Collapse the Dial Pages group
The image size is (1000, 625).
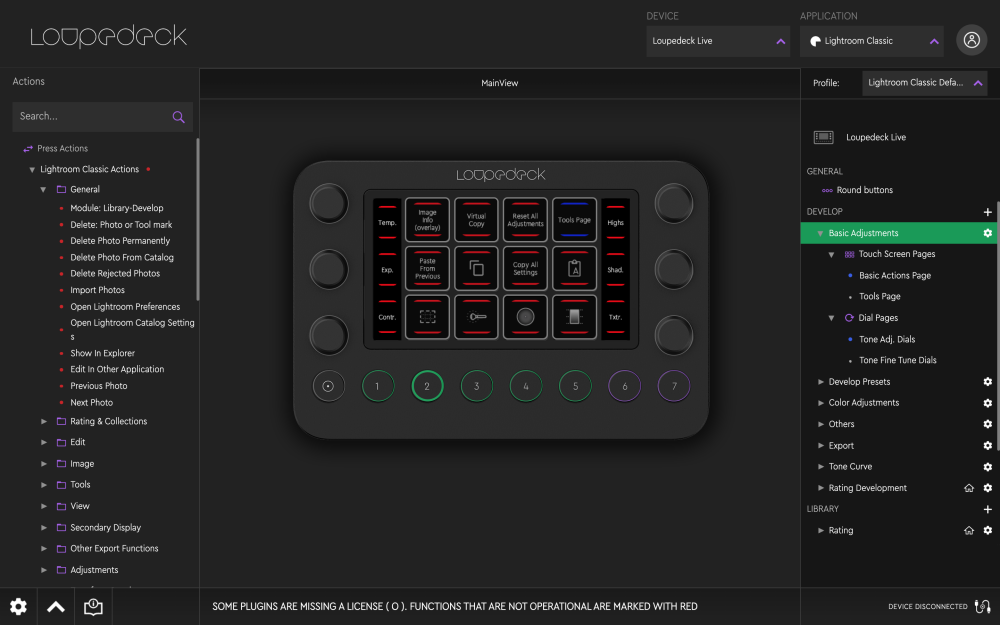(831, 318)
